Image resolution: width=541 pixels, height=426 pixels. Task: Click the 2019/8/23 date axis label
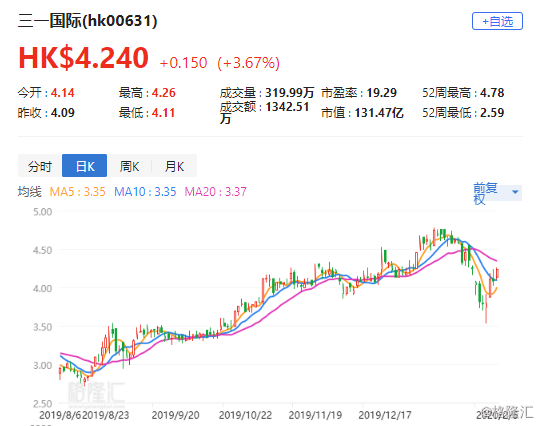pos(106,415)
